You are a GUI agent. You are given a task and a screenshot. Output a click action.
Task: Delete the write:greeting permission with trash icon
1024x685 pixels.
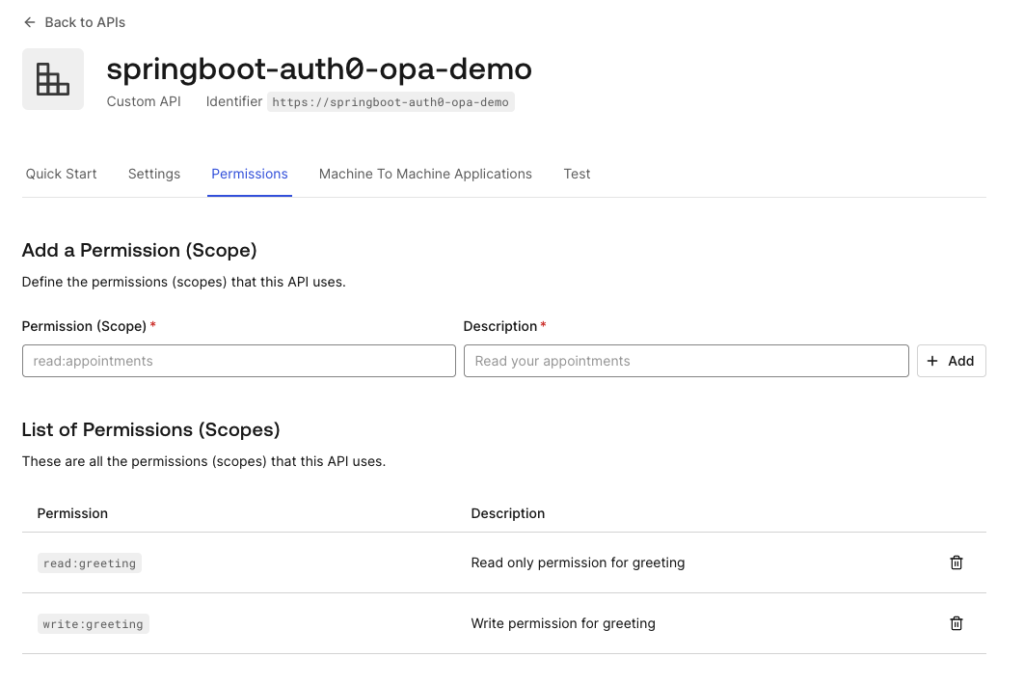point(956,623)
